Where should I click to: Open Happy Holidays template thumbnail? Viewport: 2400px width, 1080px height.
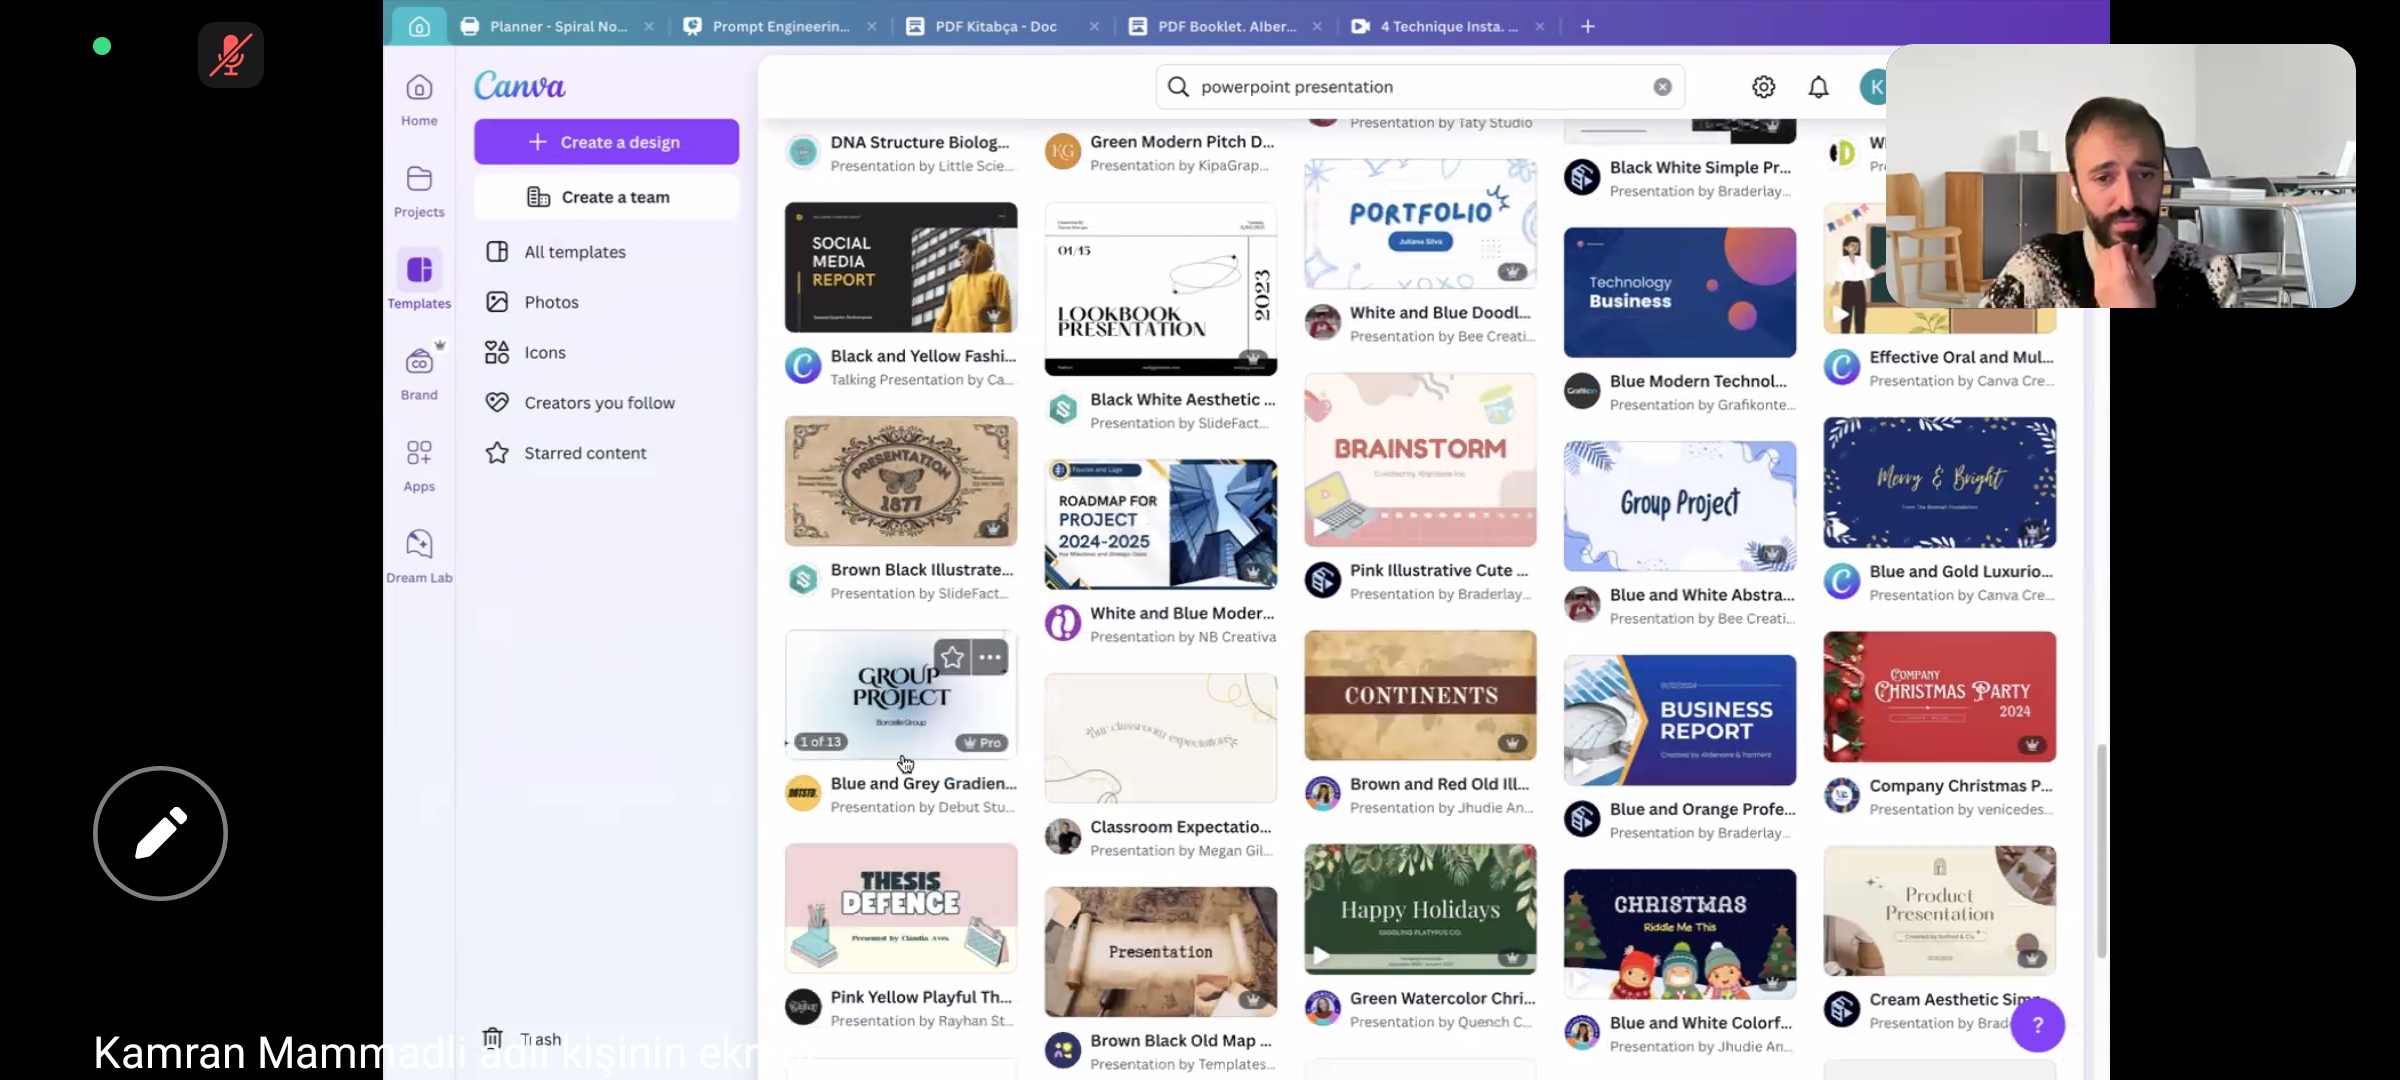[1420, 909]
